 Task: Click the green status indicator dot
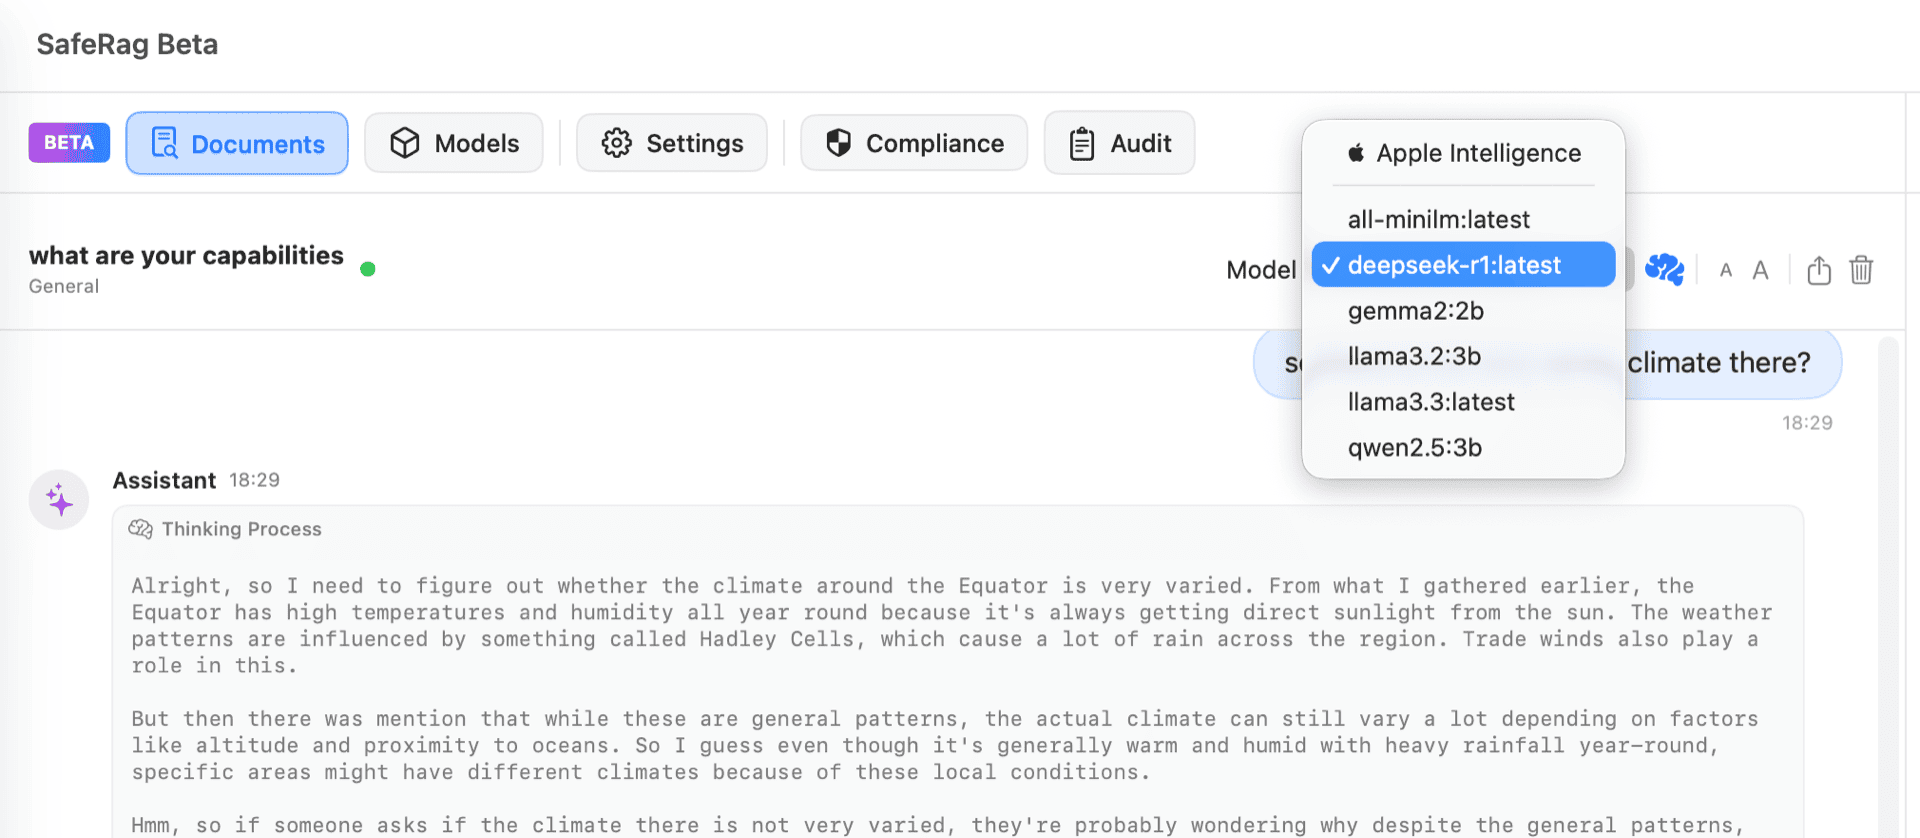(368, 269)
